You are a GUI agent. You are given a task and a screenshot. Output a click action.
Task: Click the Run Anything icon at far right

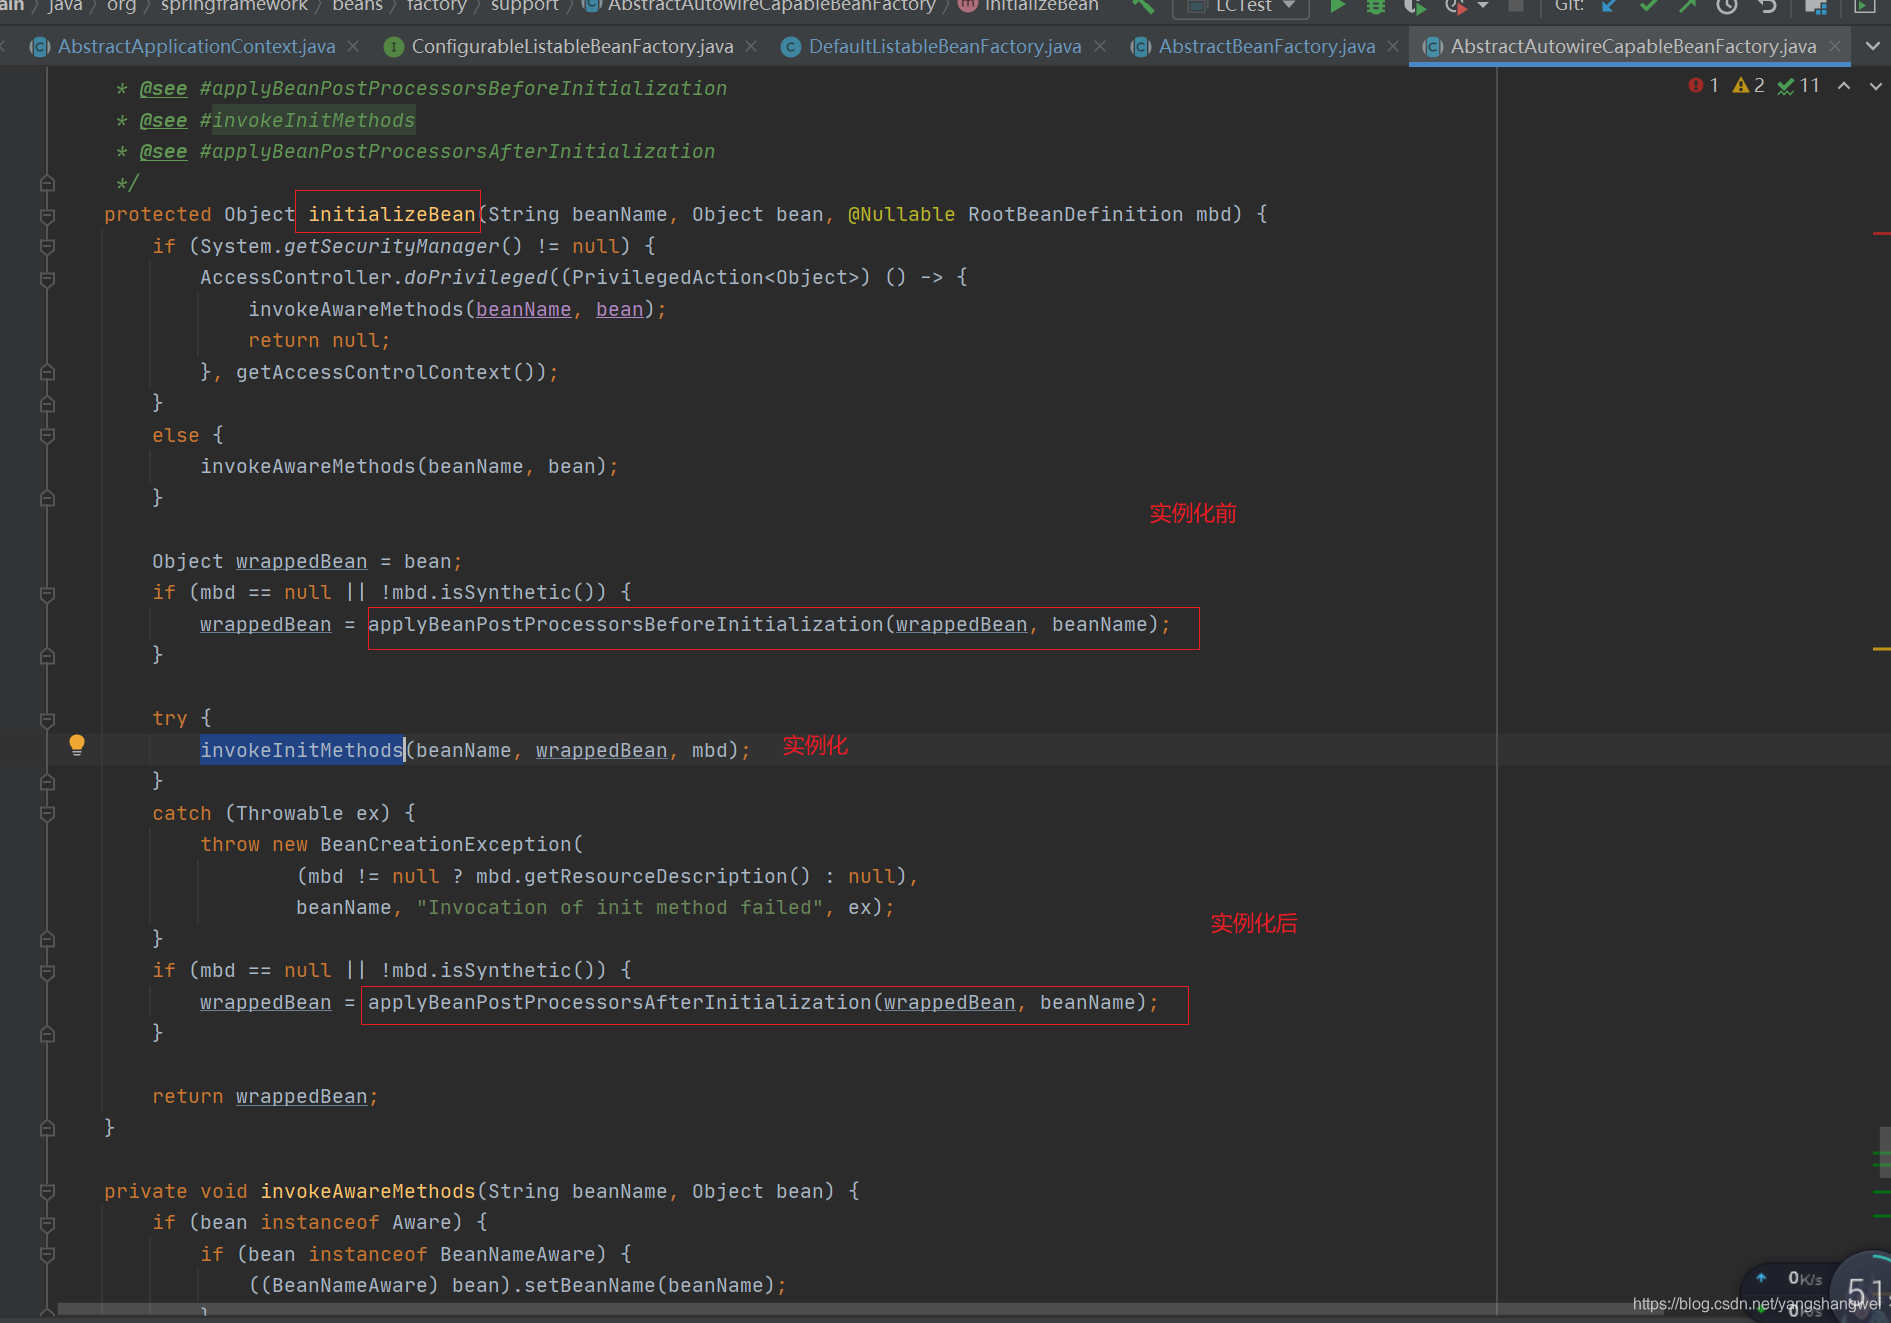1865,6
